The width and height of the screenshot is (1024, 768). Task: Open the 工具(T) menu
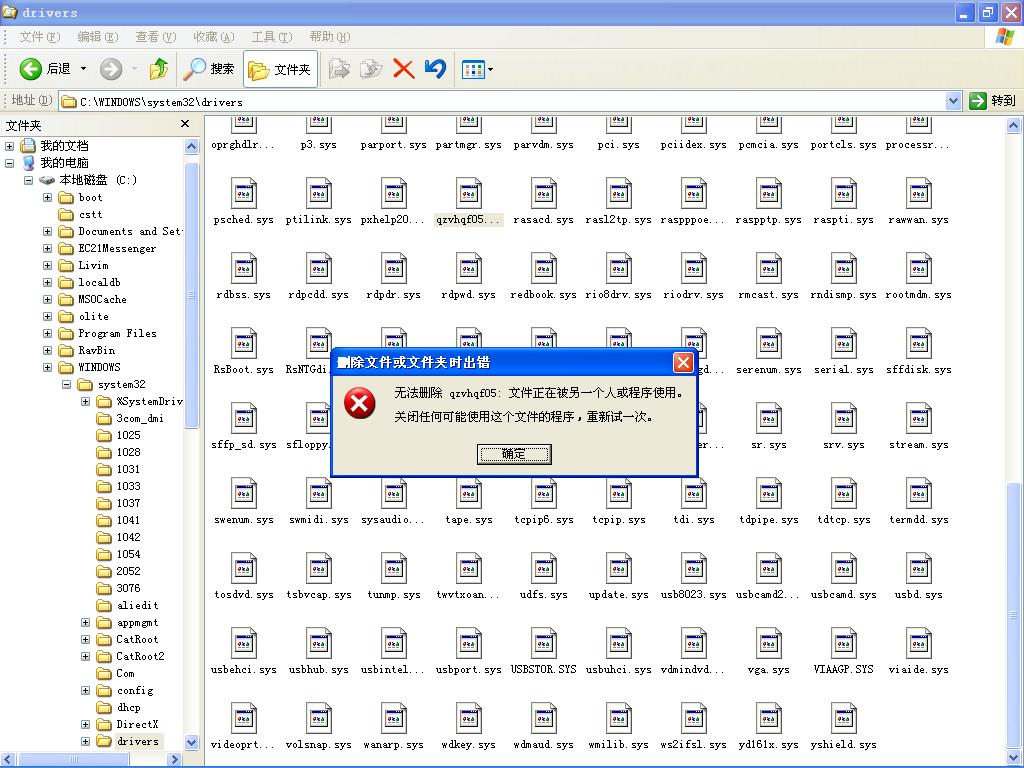(271, 37)
